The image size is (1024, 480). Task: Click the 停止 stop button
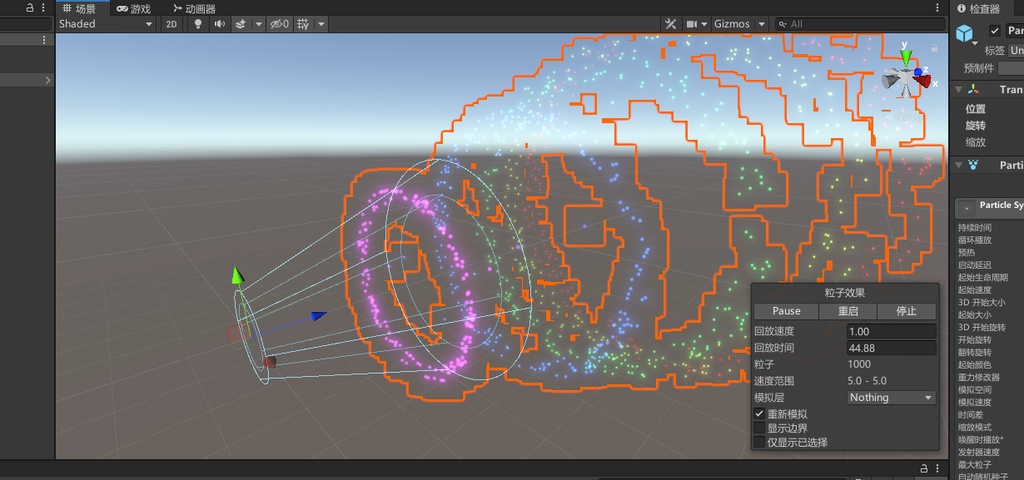[906, 311]
